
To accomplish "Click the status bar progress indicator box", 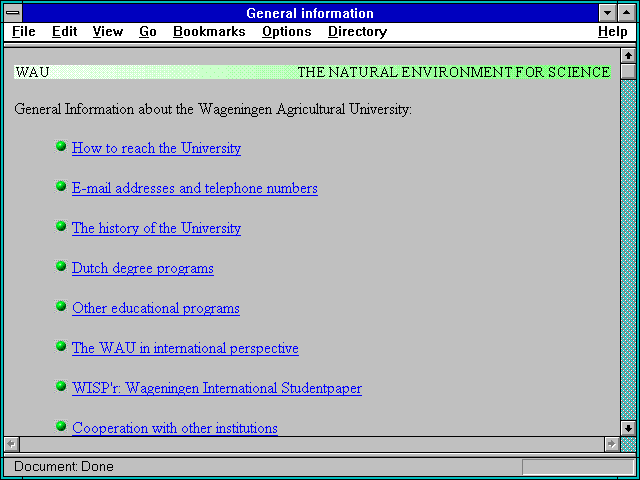I will click(578, 467).
